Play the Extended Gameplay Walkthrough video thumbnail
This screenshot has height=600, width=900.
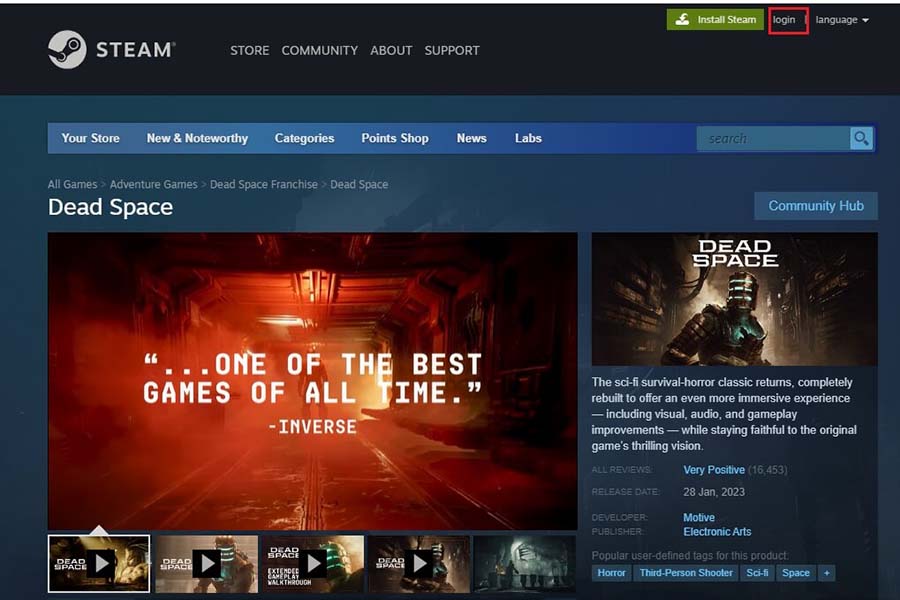pos(313,564)
